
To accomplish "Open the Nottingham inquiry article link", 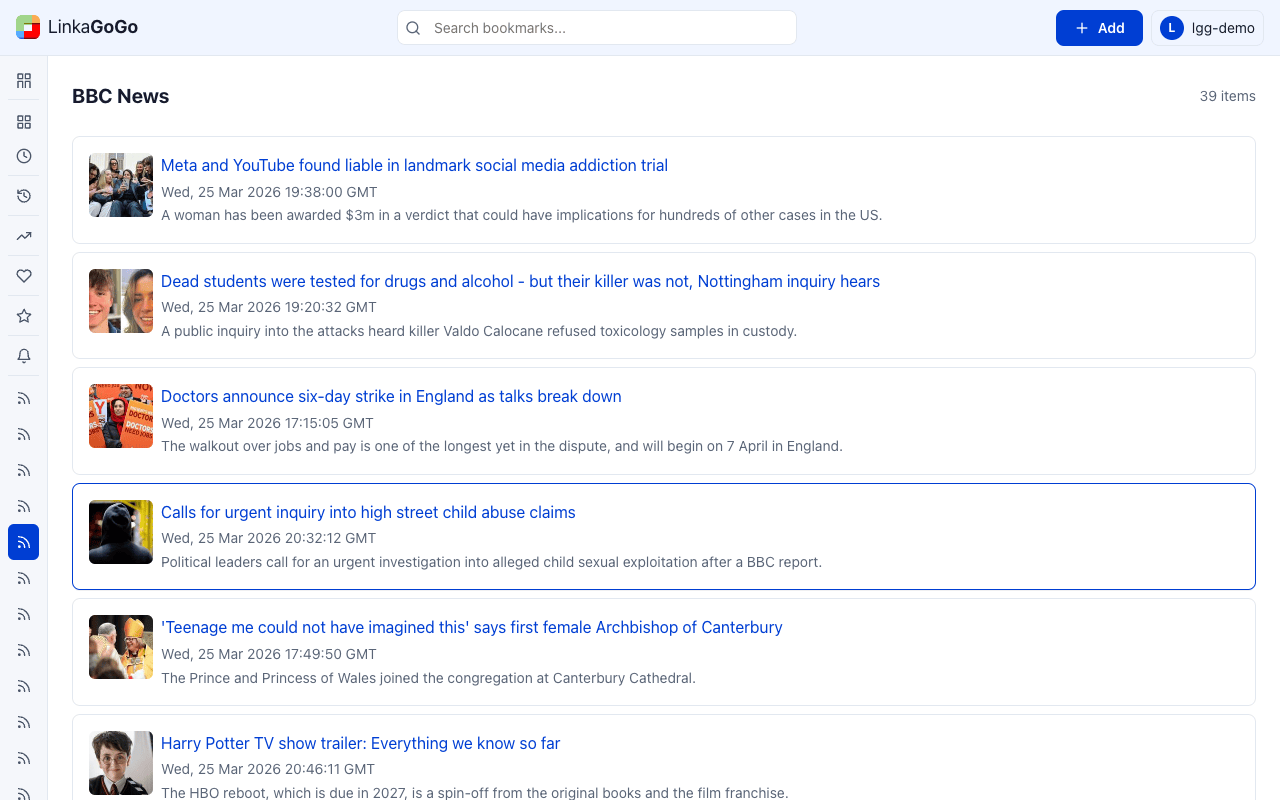I will tap(520, 281).
